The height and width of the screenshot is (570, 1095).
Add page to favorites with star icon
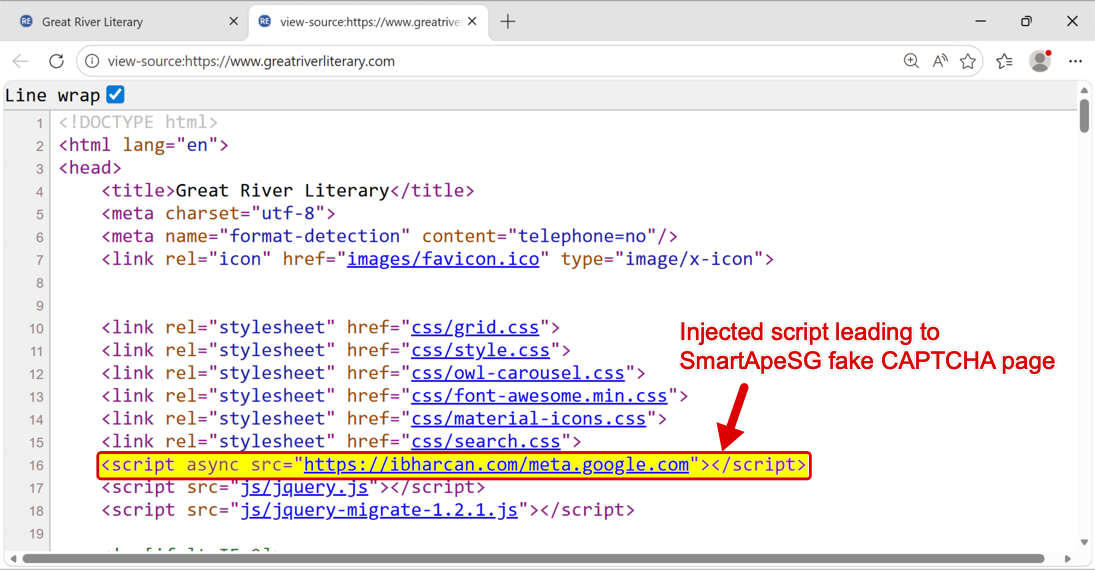click(x=968, y=61)
